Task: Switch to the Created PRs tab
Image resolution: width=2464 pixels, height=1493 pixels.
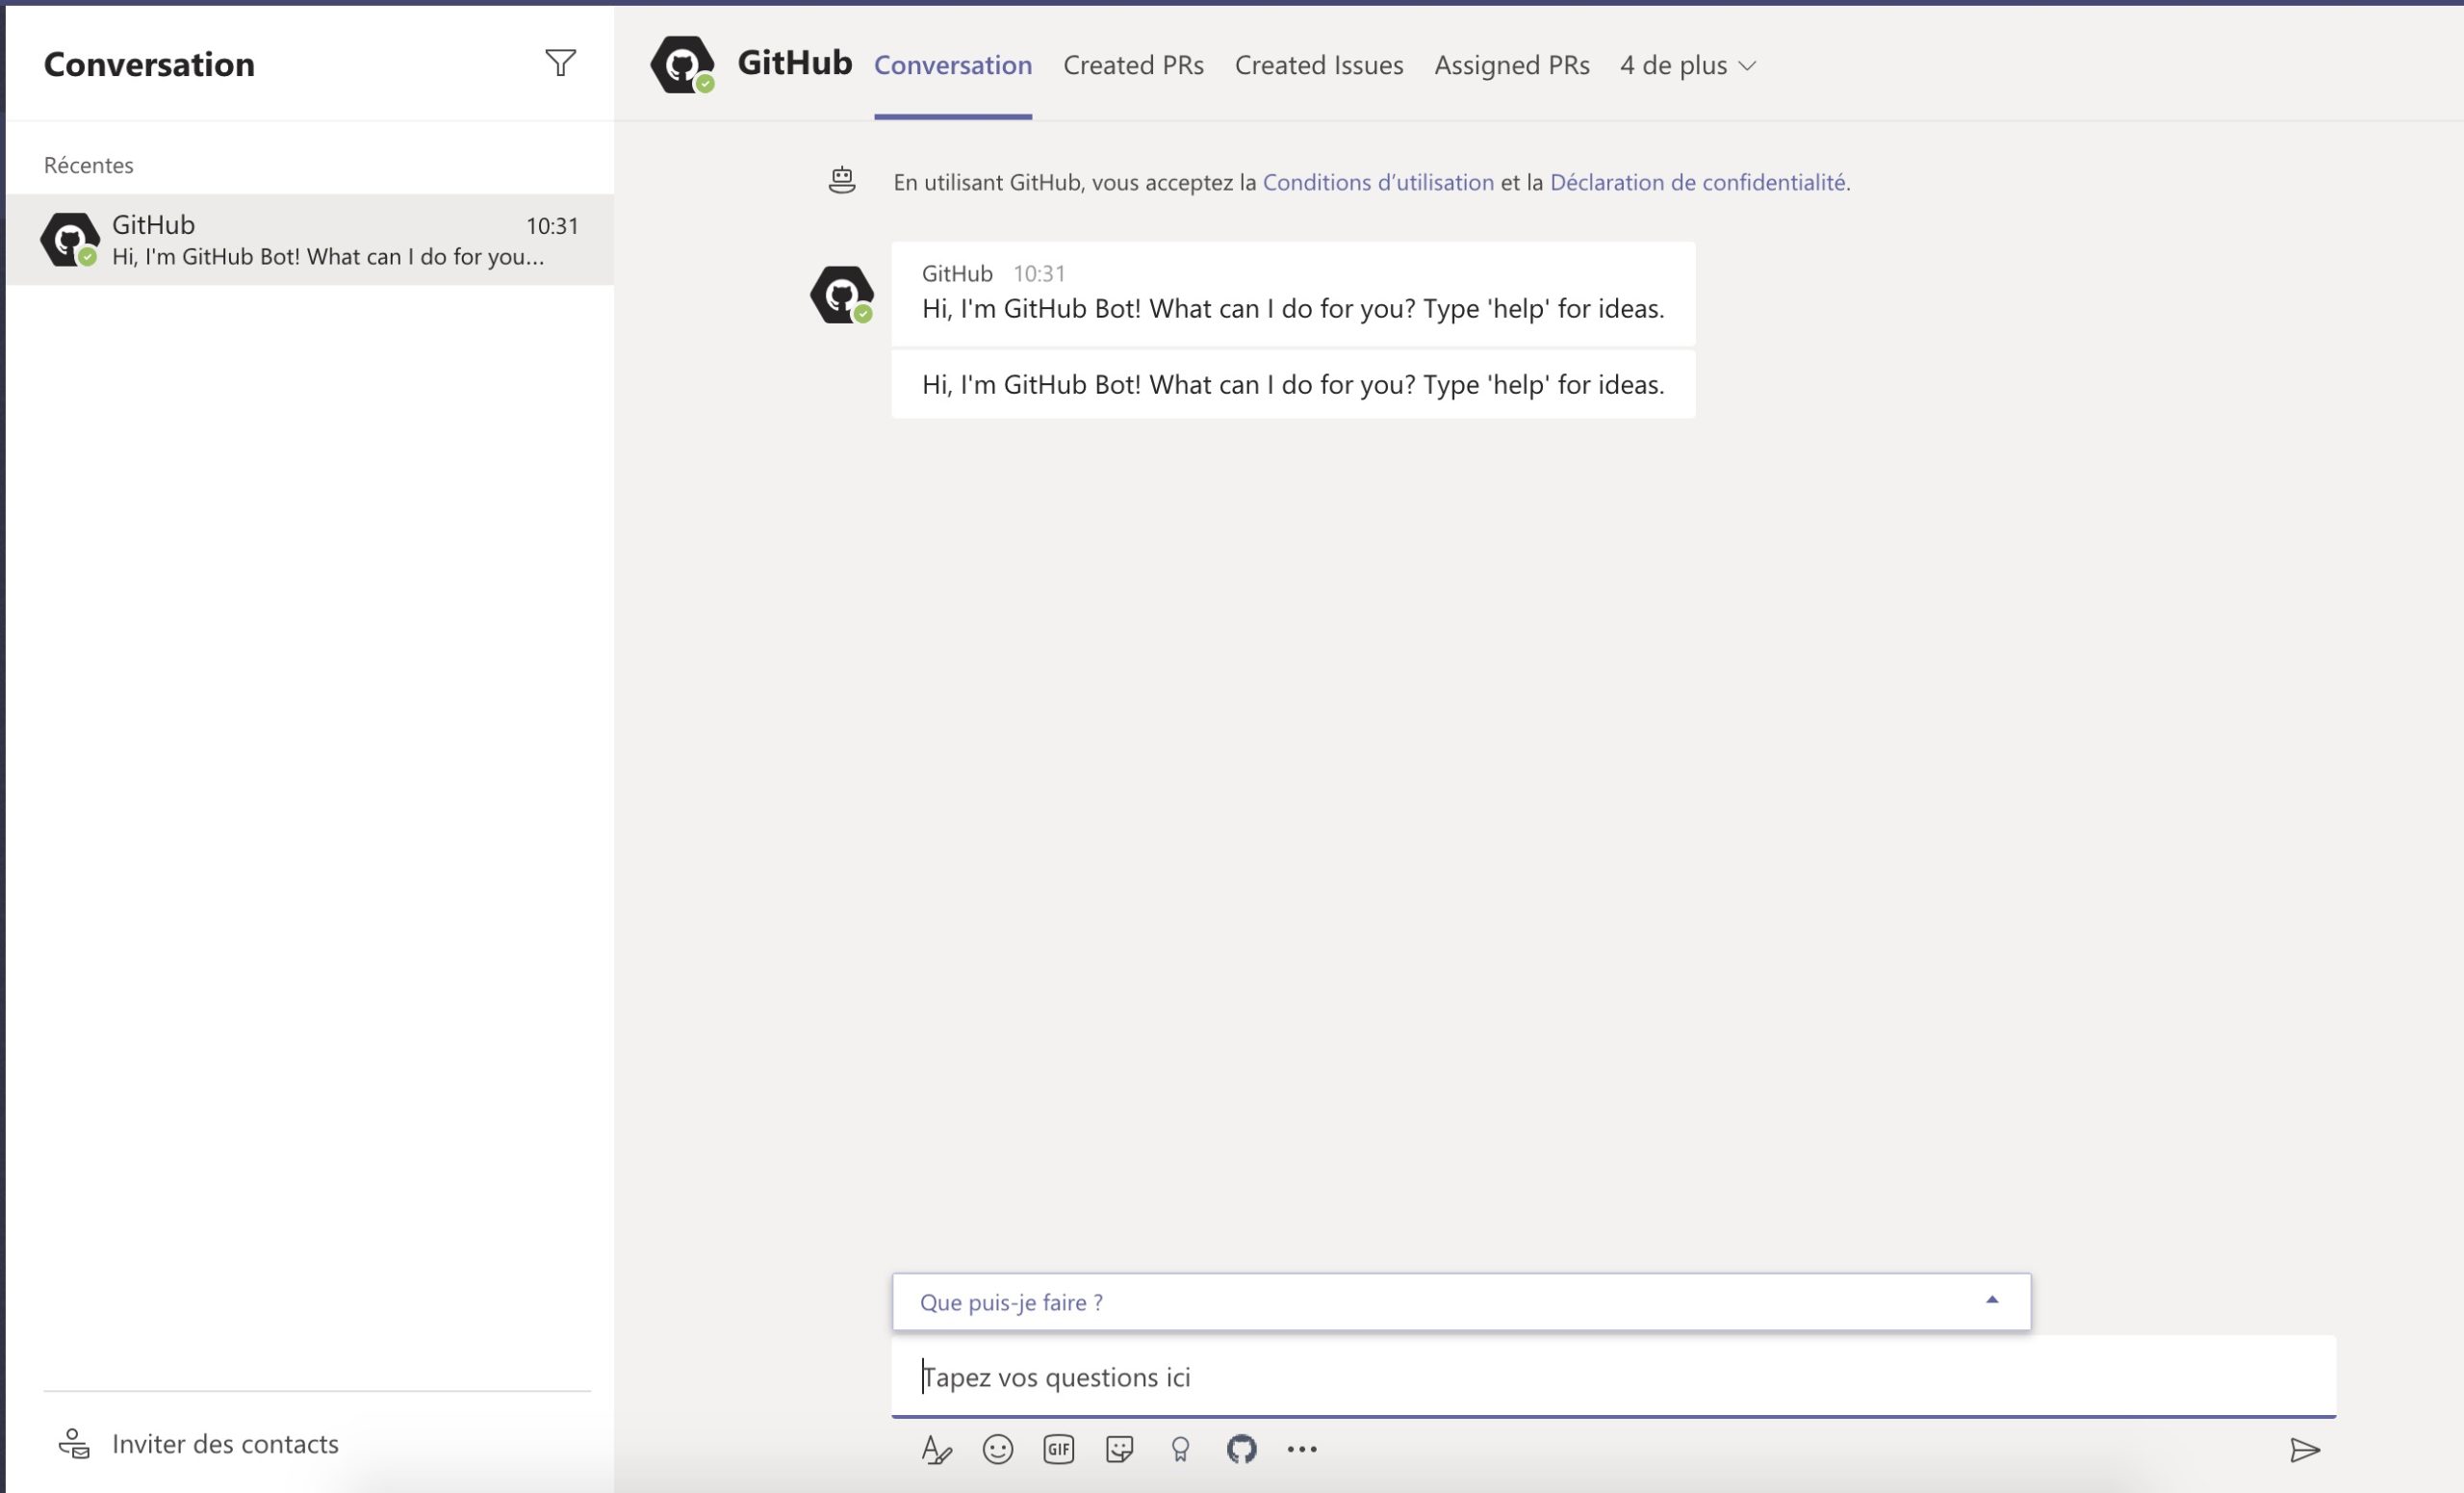Action: [1133, 65]
